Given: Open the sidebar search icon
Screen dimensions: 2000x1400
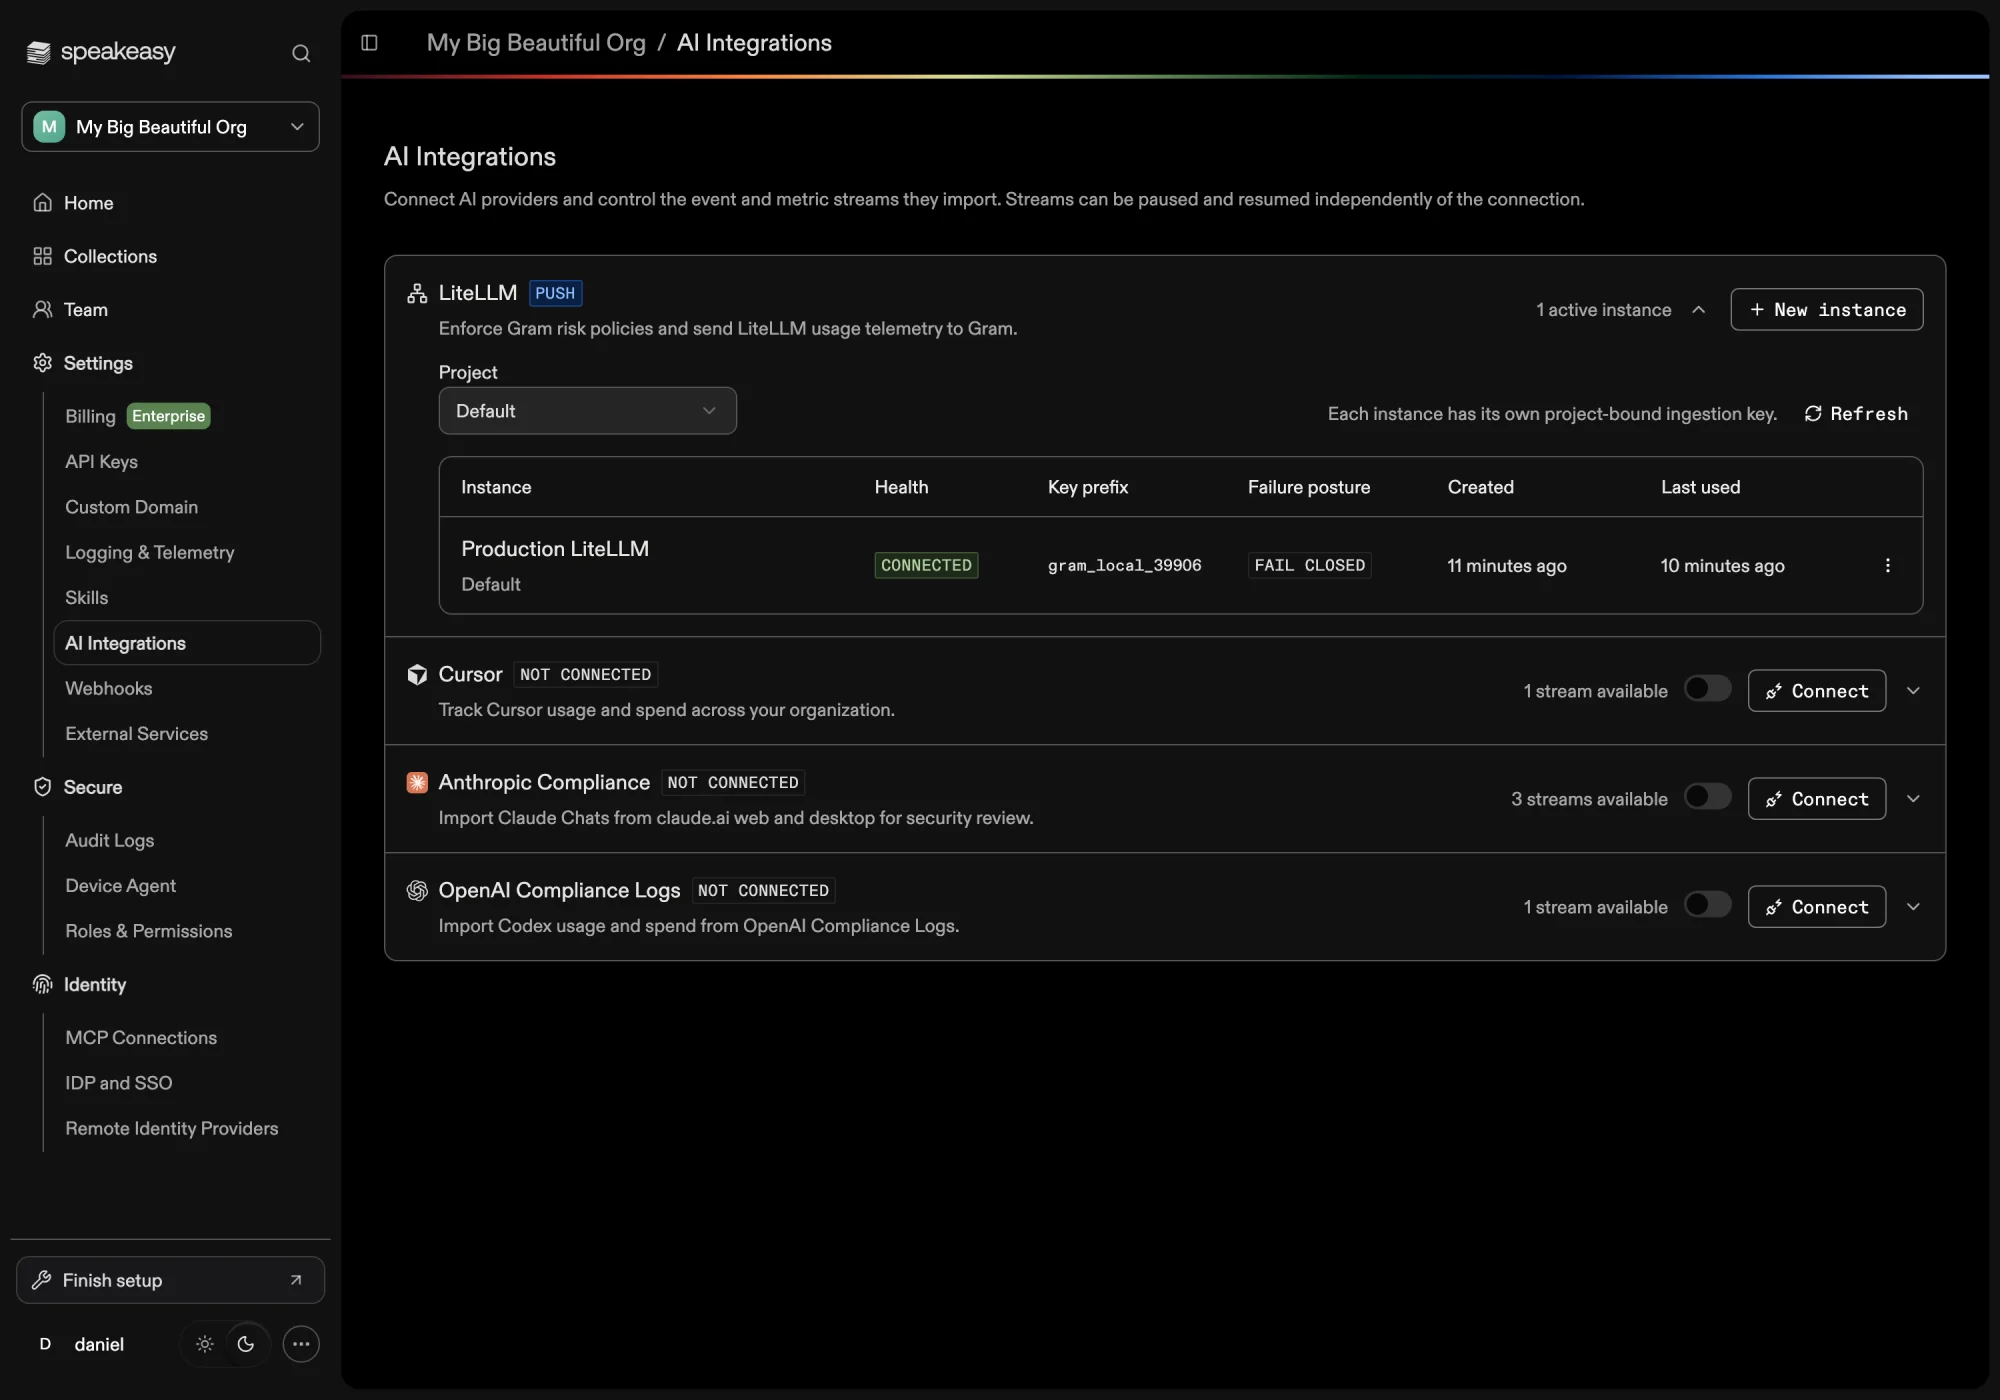Looking at the screenshot, I should 301,53.
